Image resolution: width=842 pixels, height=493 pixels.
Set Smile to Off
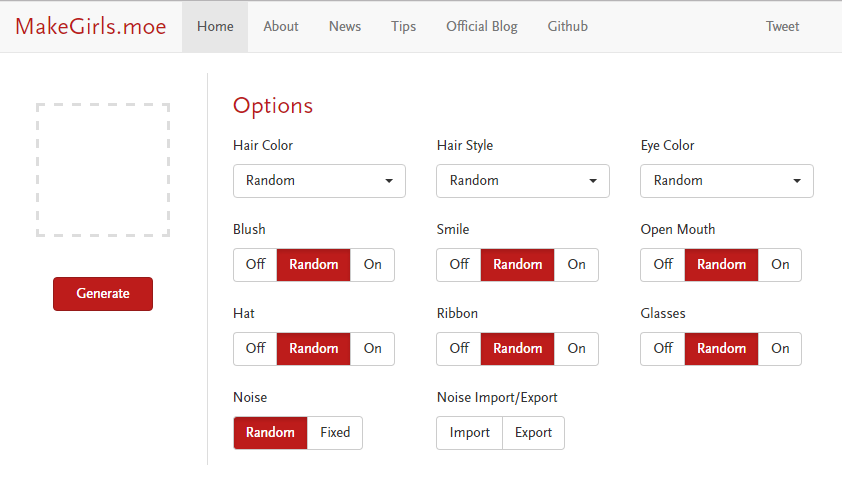pyautogui.click(x=459, y=265)
